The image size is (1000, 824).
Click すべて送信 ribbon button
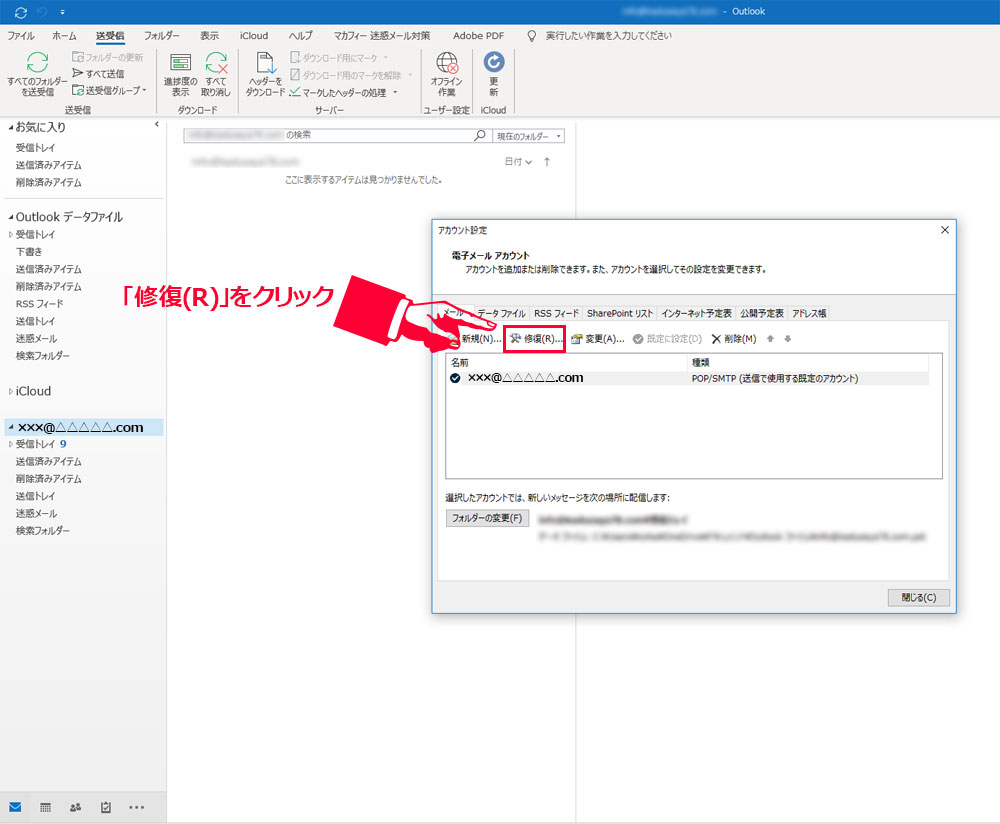98,73
